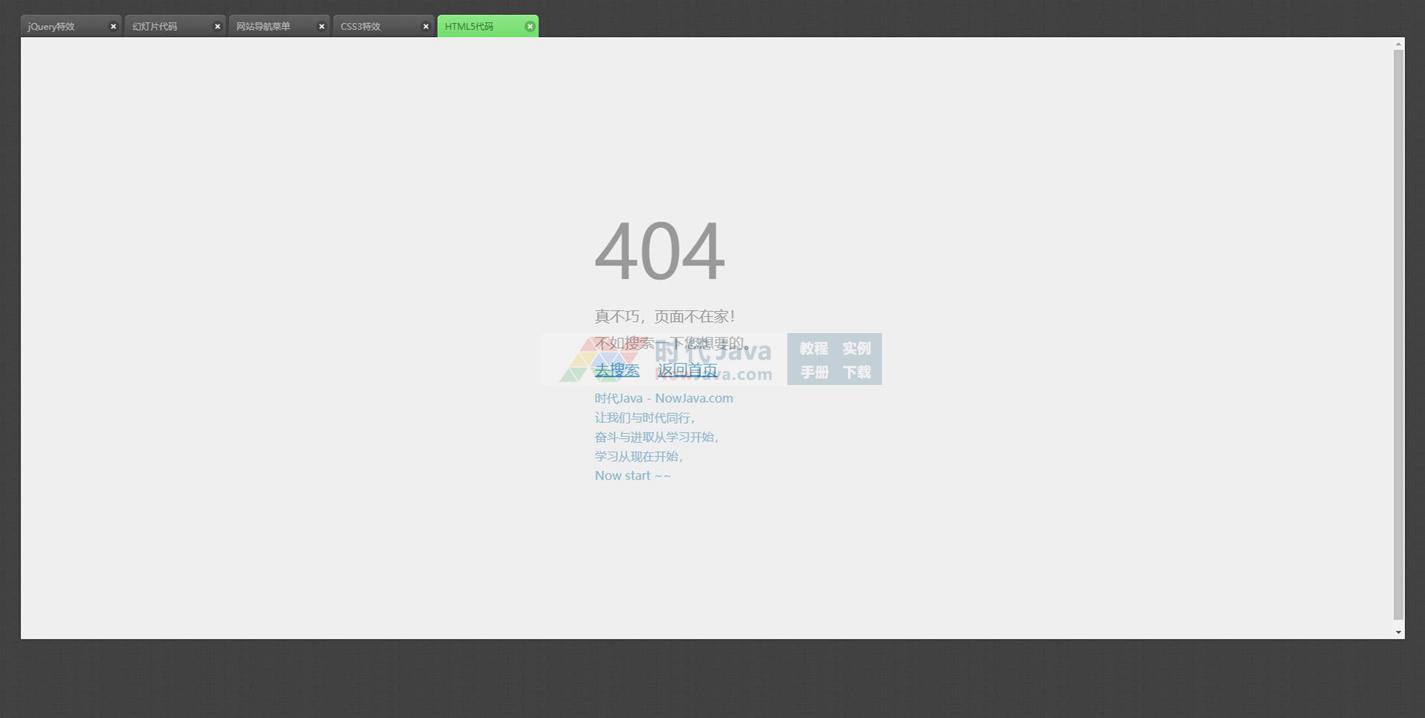This screenshot has width=1425, height=718.
Task: Follow the 去搜索 link
Action: point(617,370)
